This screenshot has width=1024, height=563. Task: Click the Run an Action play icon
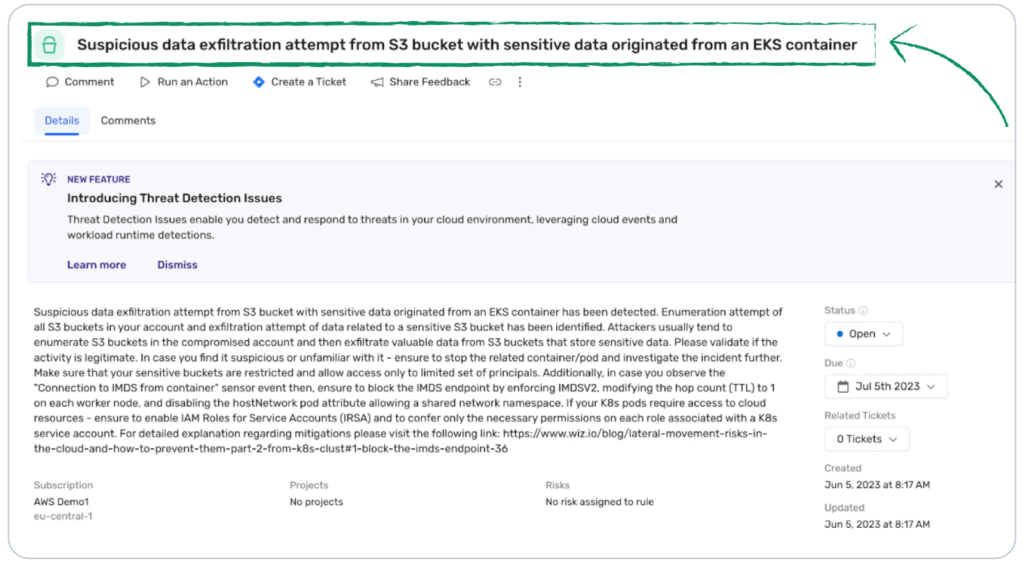click(x=145, y=82)
